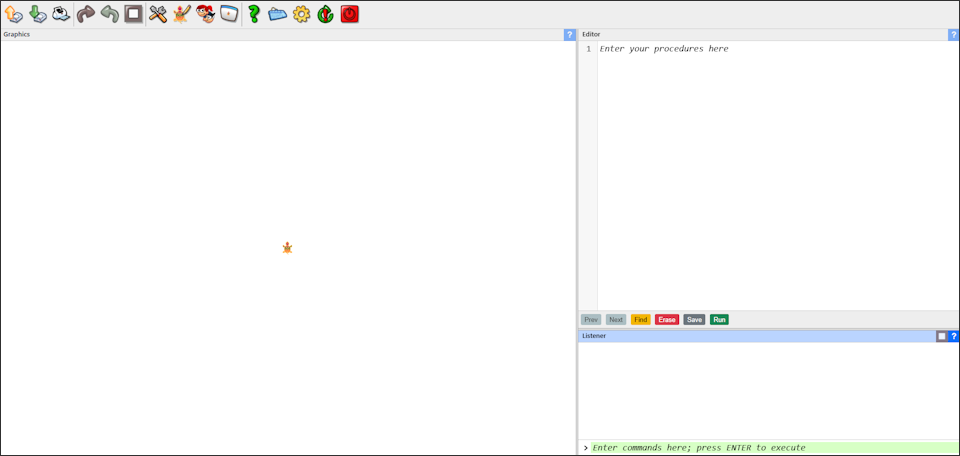Click in the Listener command input field
960x456 pixels.
pyautogui.click(x=770, y=448)
